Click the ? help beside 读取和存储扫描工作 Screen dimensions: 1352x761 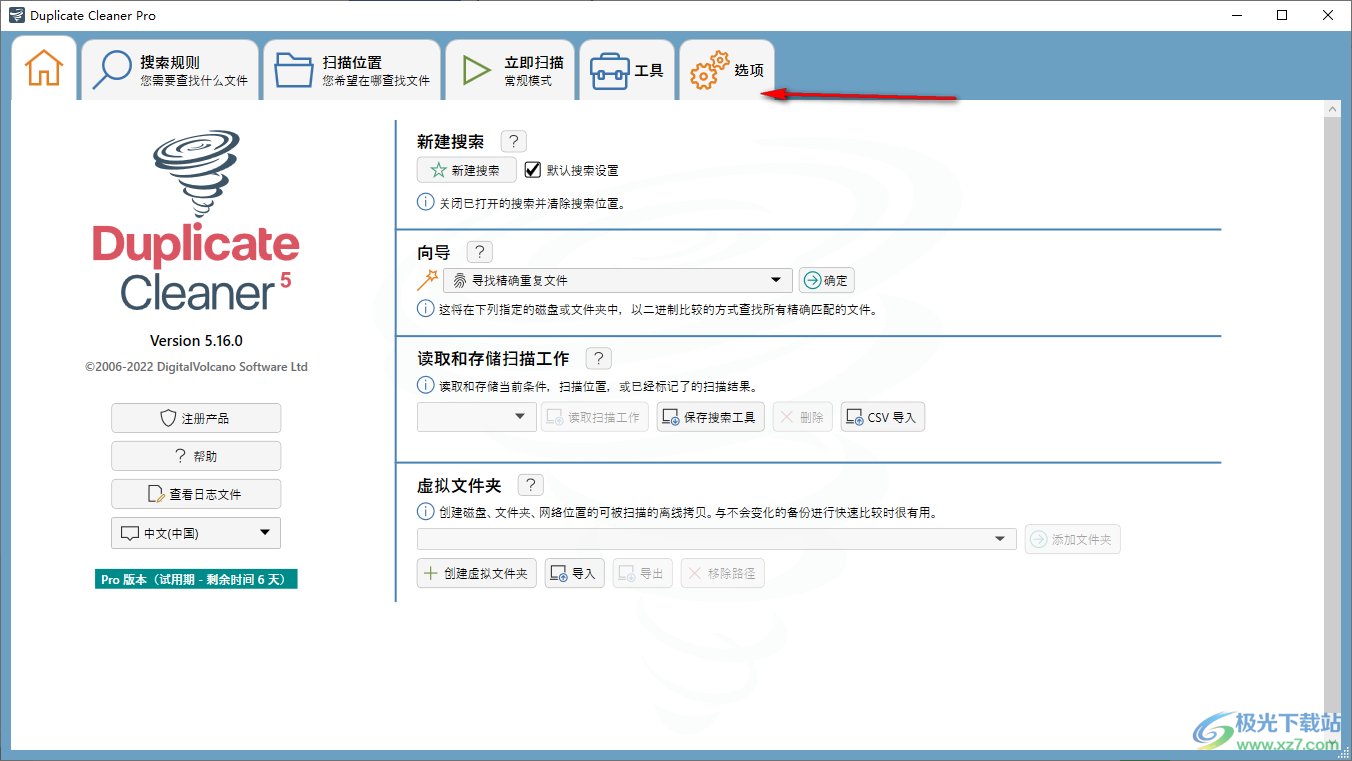tap(598, 358)
